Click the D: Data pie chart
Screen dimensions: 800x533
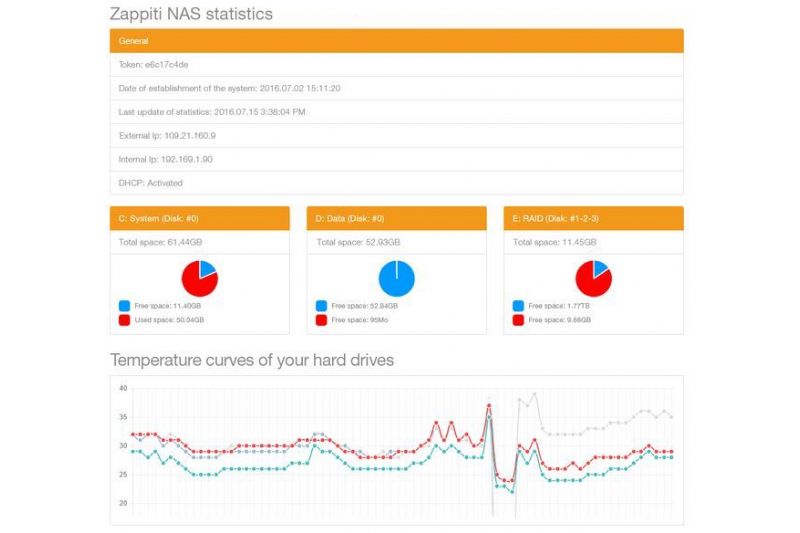point(396,278)
